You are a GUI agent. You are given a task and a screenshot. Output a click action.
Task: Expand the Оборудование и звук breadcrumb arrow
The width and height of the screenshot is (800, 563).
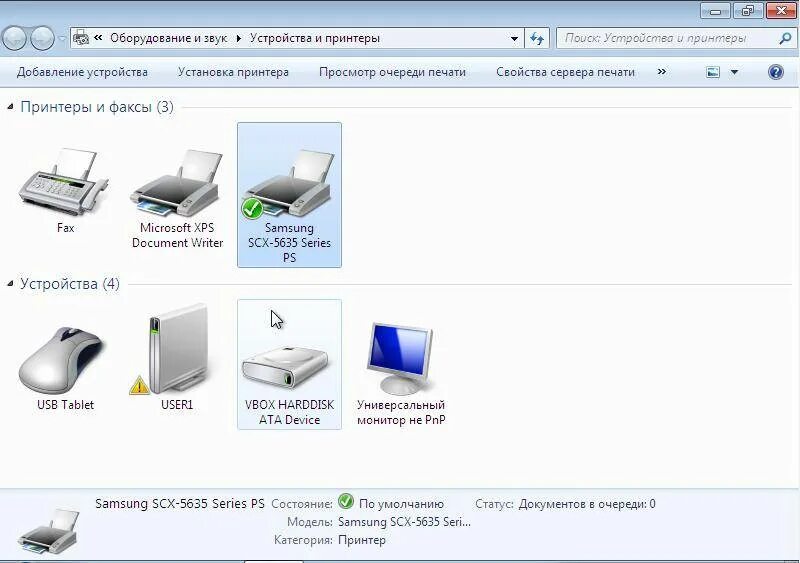click(x=238, y=38)
